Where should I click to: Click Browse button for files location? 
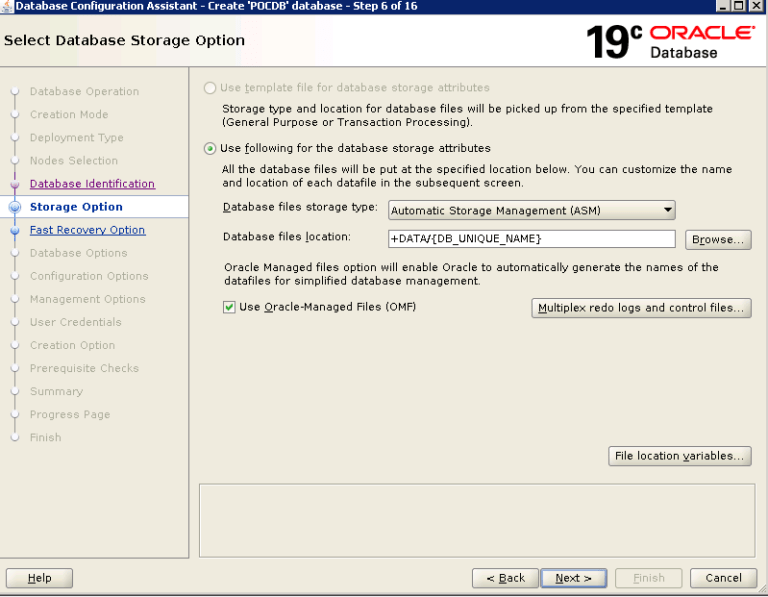717,240
